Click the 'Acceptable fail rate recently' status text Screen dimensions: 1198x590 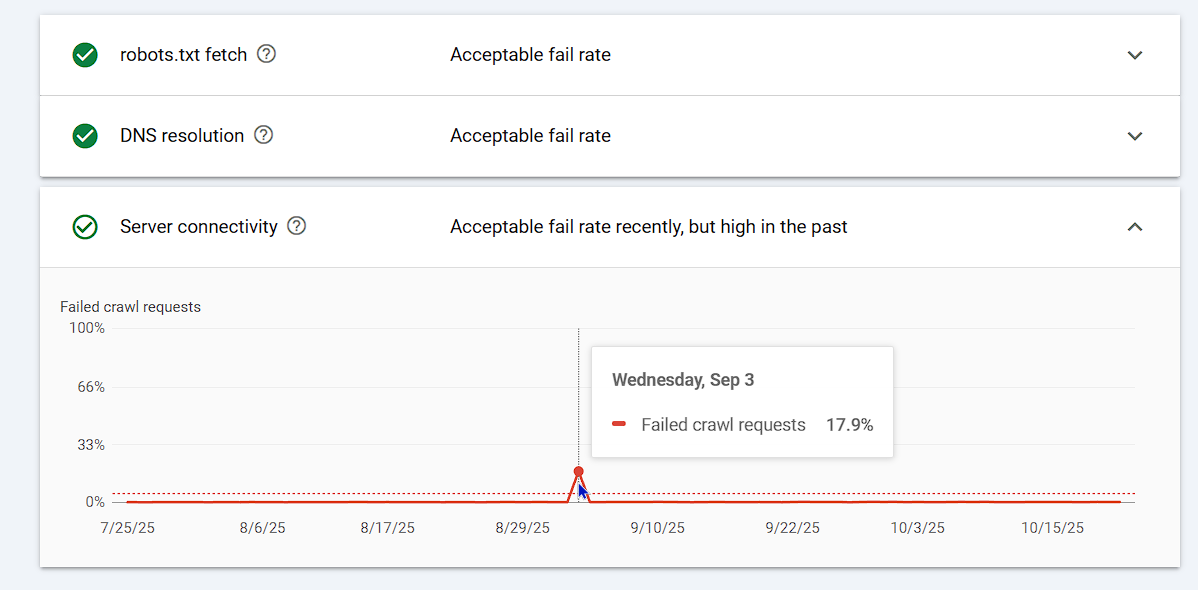648,227
